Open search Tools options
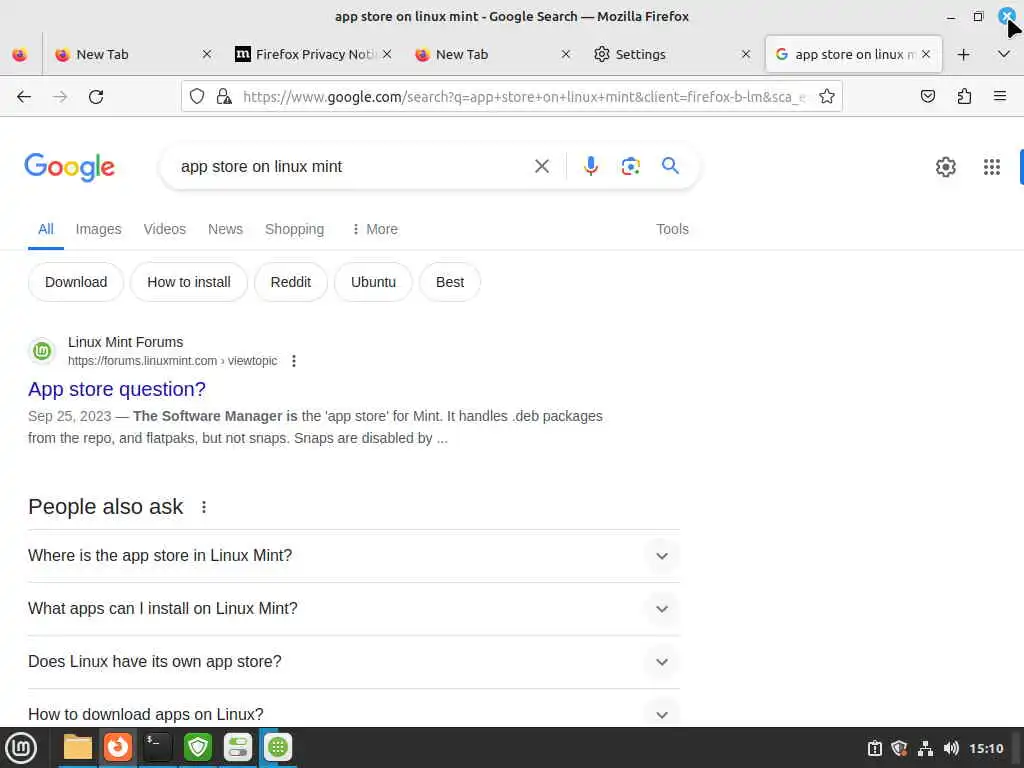 [x=672, y=229]
